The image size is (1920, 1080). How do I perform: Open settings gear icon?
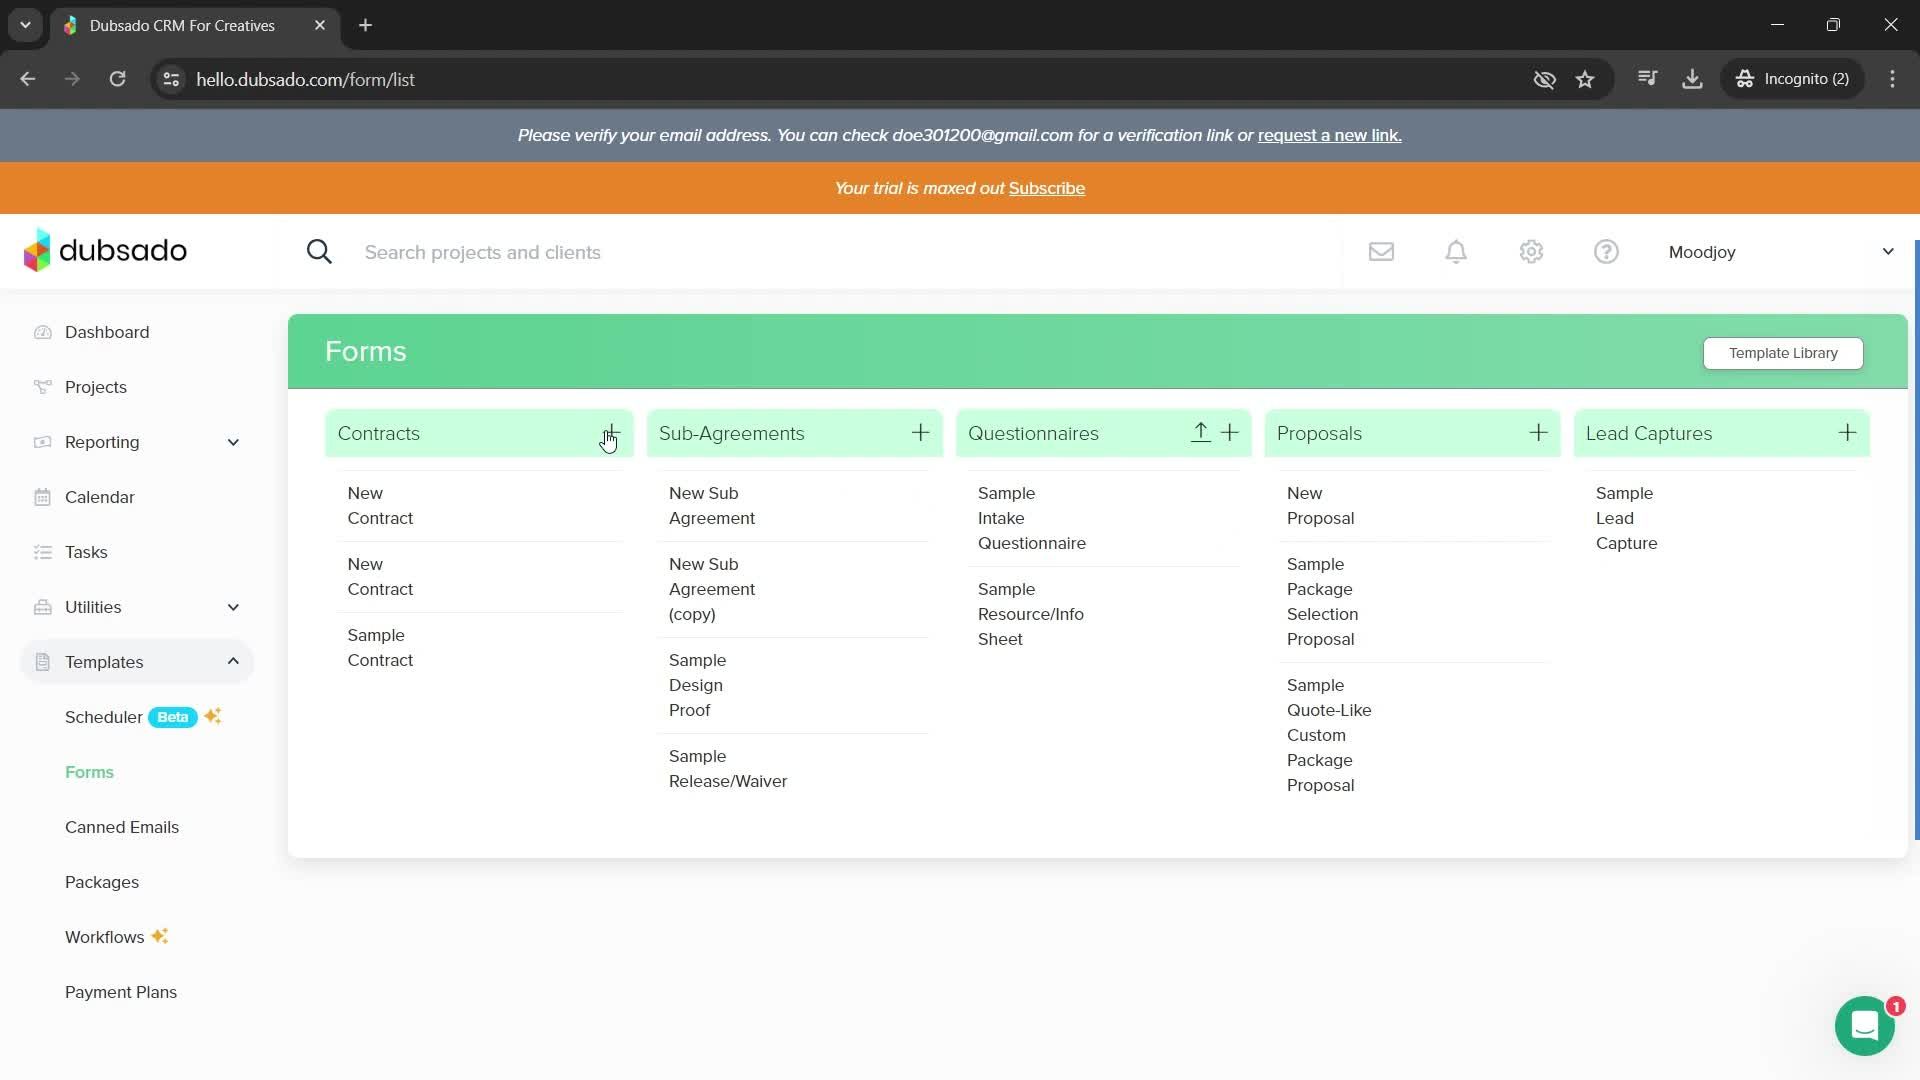1531,252
